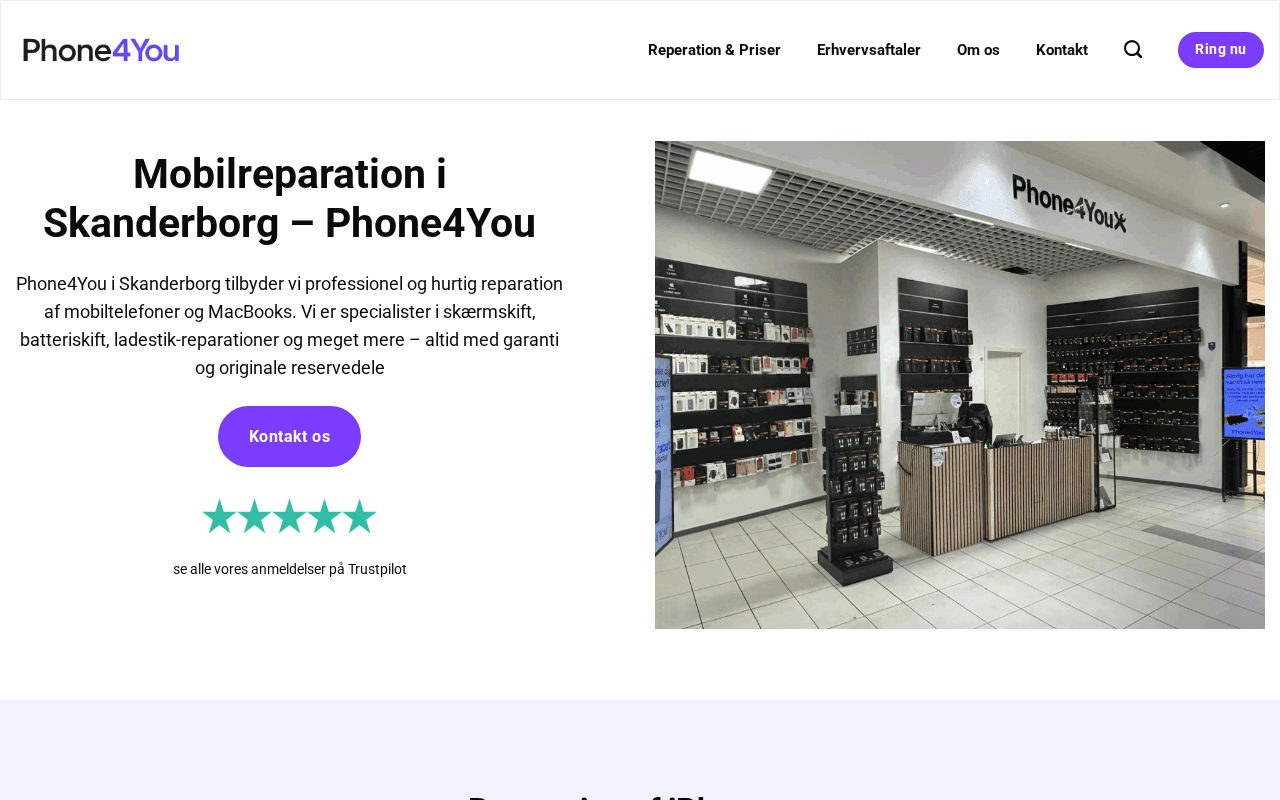This screenshot has height=800, width=1280.
Task: Open the Erhvervsaftaler menu item
Action: 869,50
